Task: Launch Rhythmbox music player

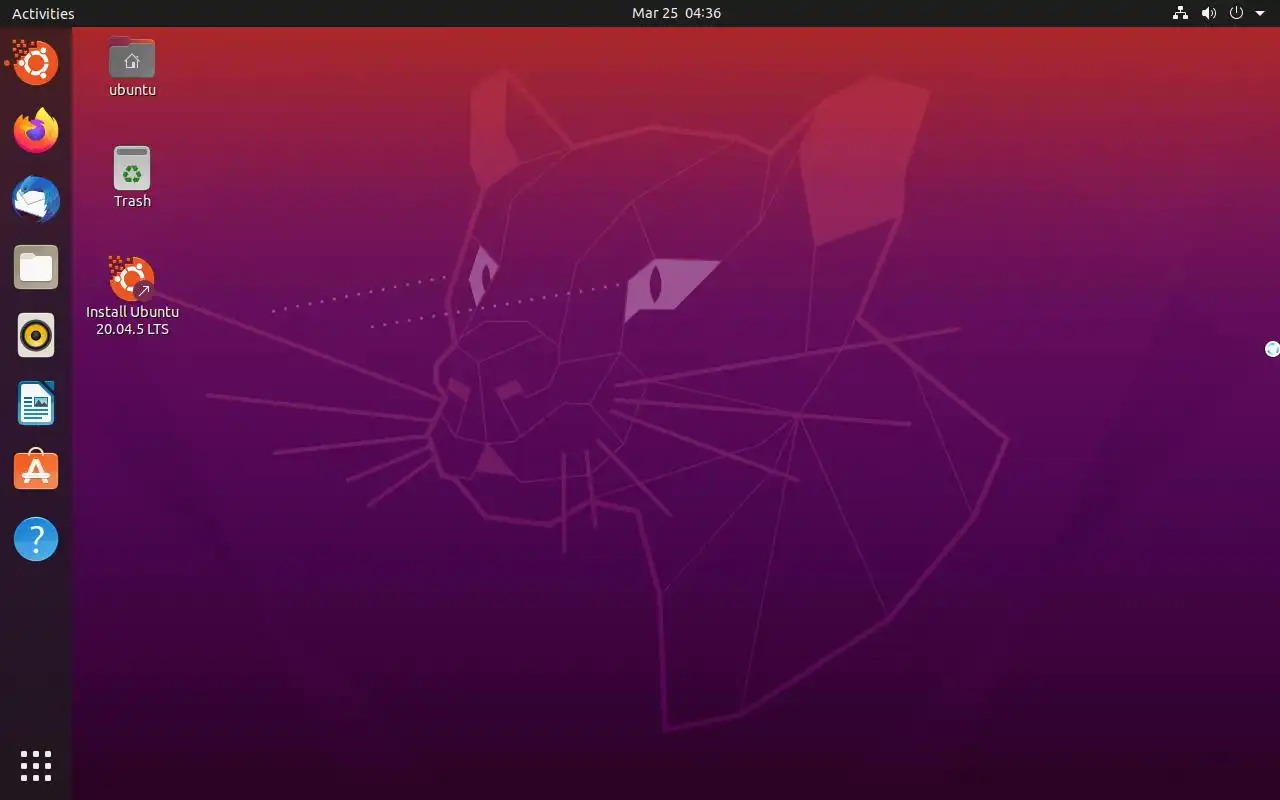Action: click(36, 335)
